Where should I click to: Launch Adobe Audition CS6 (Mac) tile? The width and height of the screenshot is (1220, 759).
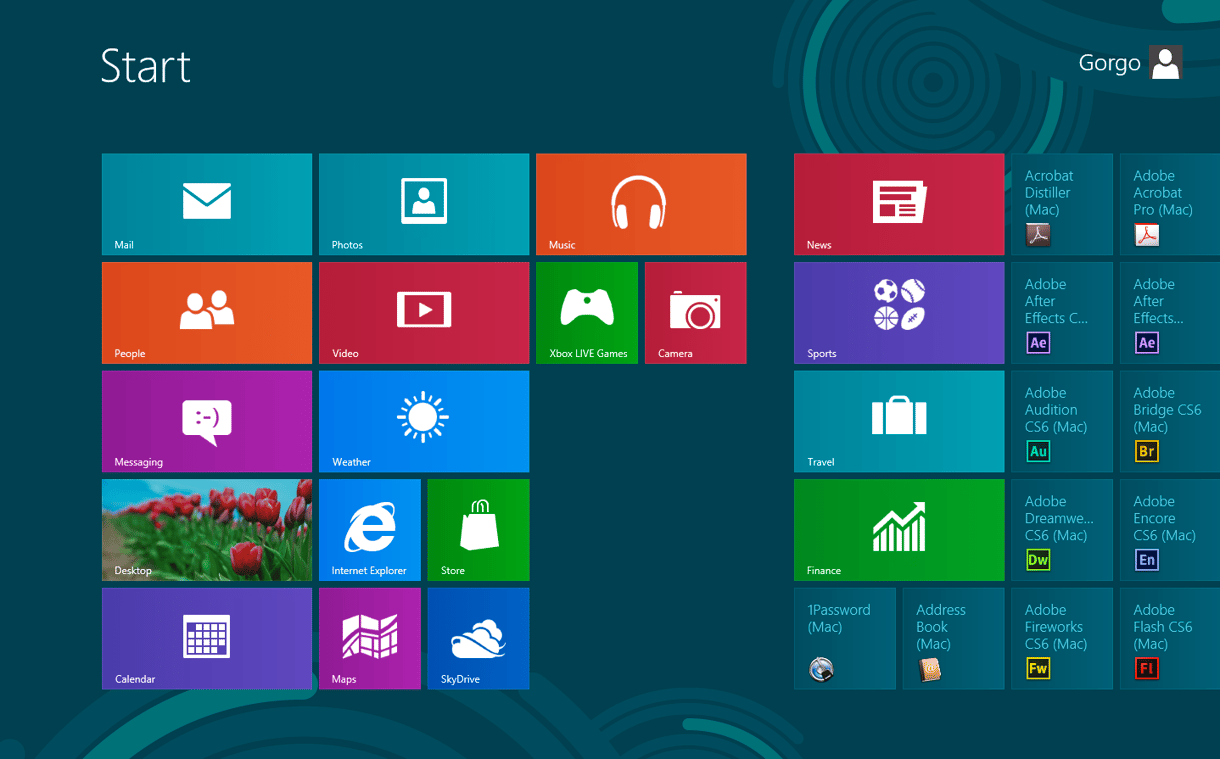(x=1062, y=421)
